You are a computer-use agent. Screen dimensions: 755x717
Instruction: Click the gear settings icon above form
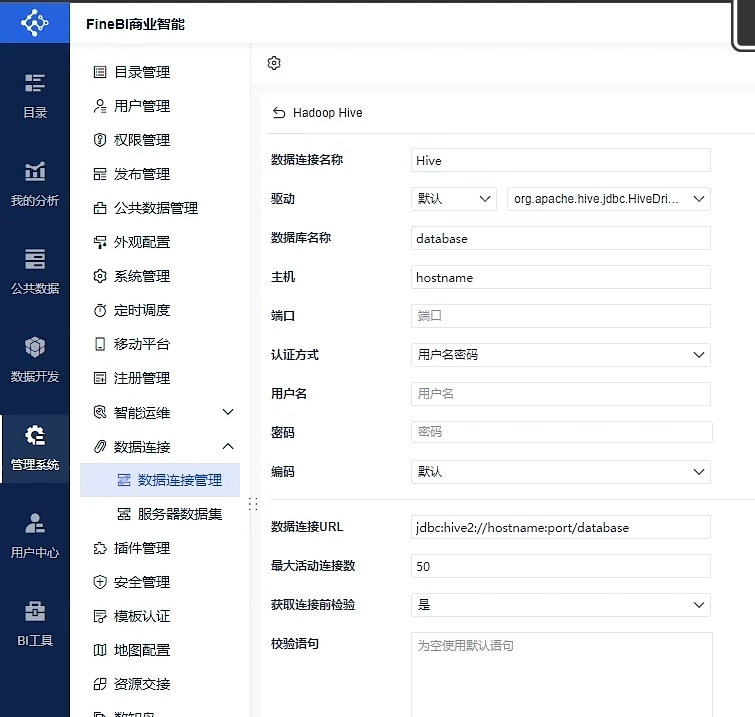(x=274, y=63)
